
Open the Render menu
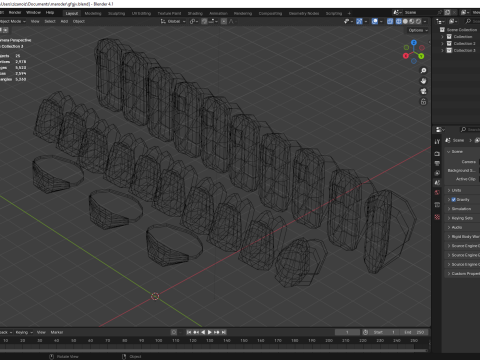15,13
